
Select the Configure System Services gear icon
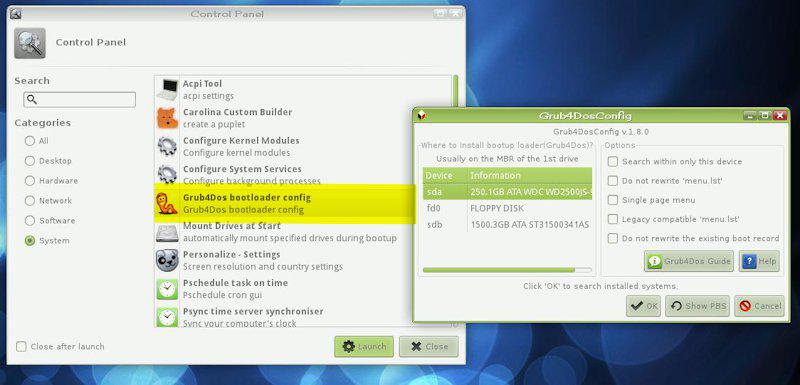pyautogui.click(x=167, y=175)
